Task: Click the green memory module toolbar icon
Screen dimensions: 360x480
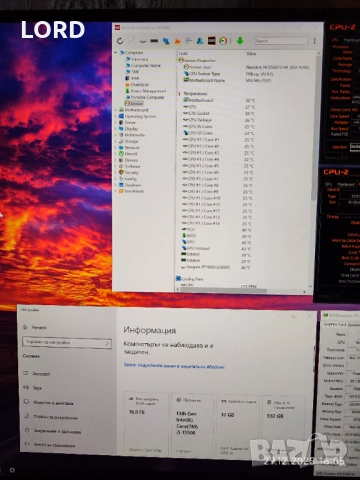Action: pyautogui.click(x=154, y=41)
